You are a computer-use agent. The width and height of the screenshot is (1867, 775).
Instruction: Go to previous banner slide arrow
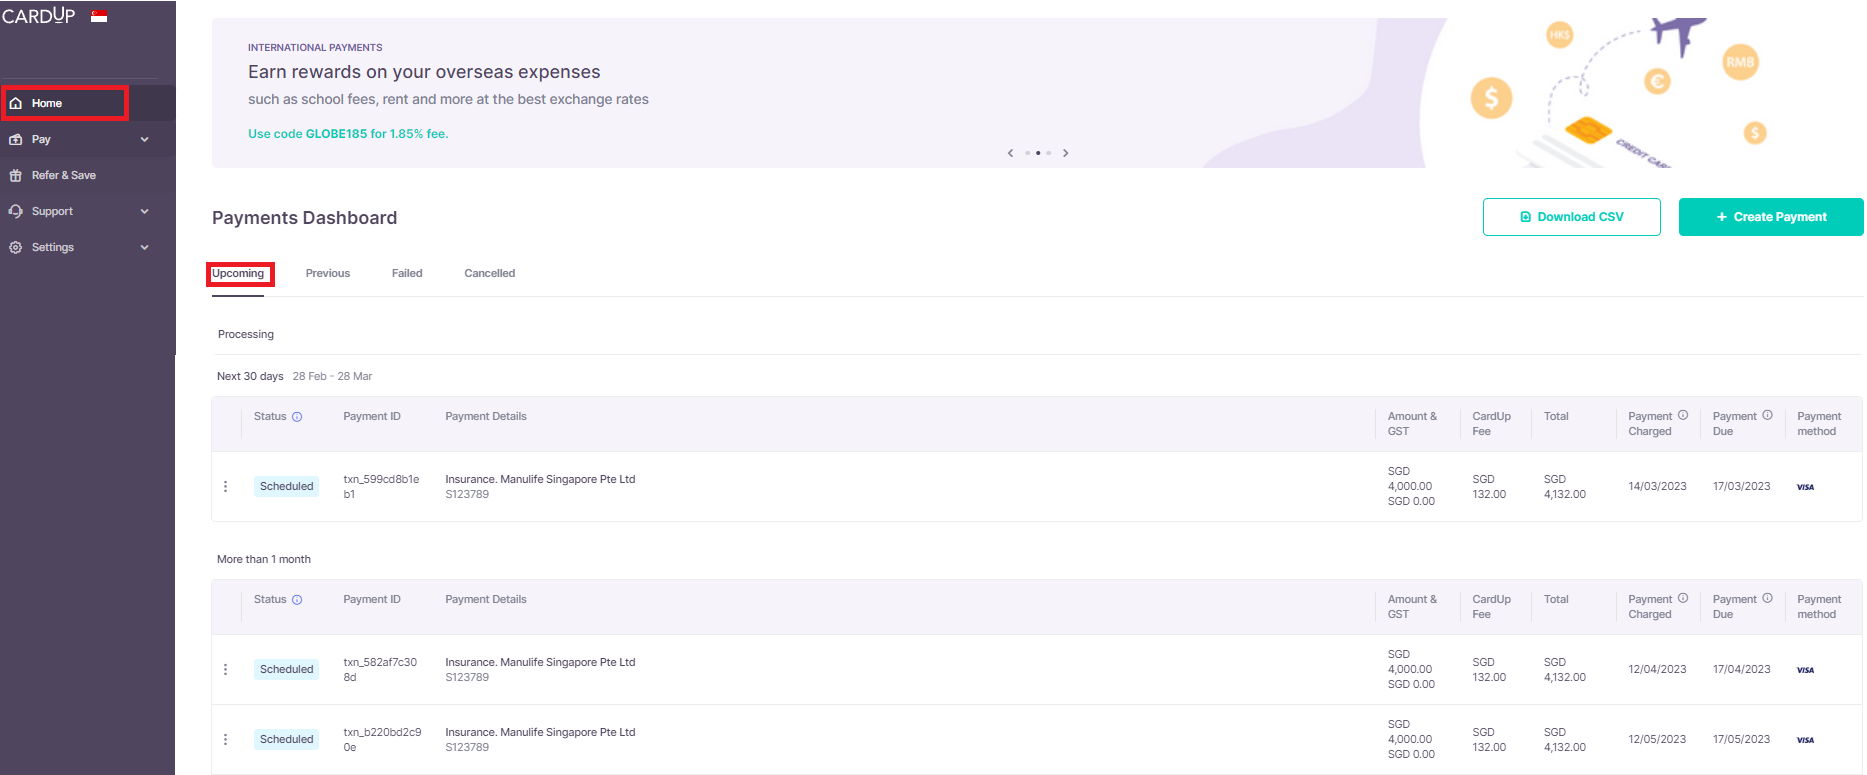(x=1010, y=153)
